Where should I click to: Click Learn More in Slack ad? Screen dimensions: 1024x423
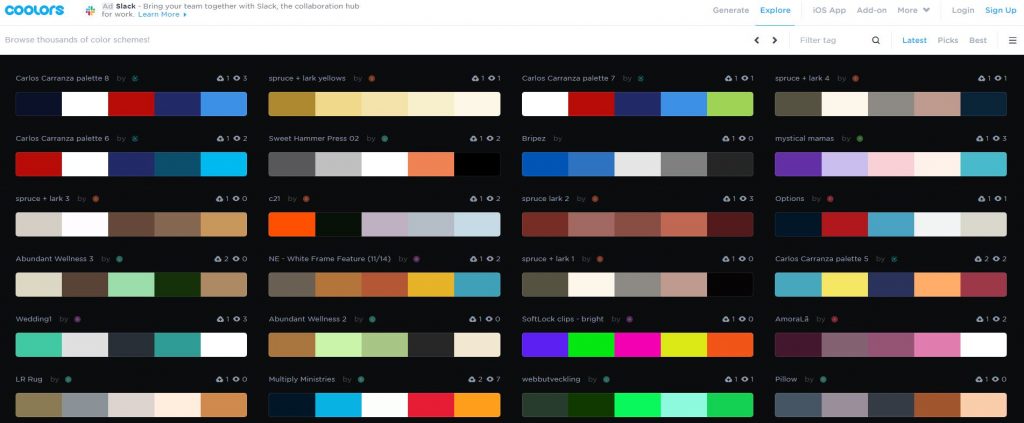point(162,14)
